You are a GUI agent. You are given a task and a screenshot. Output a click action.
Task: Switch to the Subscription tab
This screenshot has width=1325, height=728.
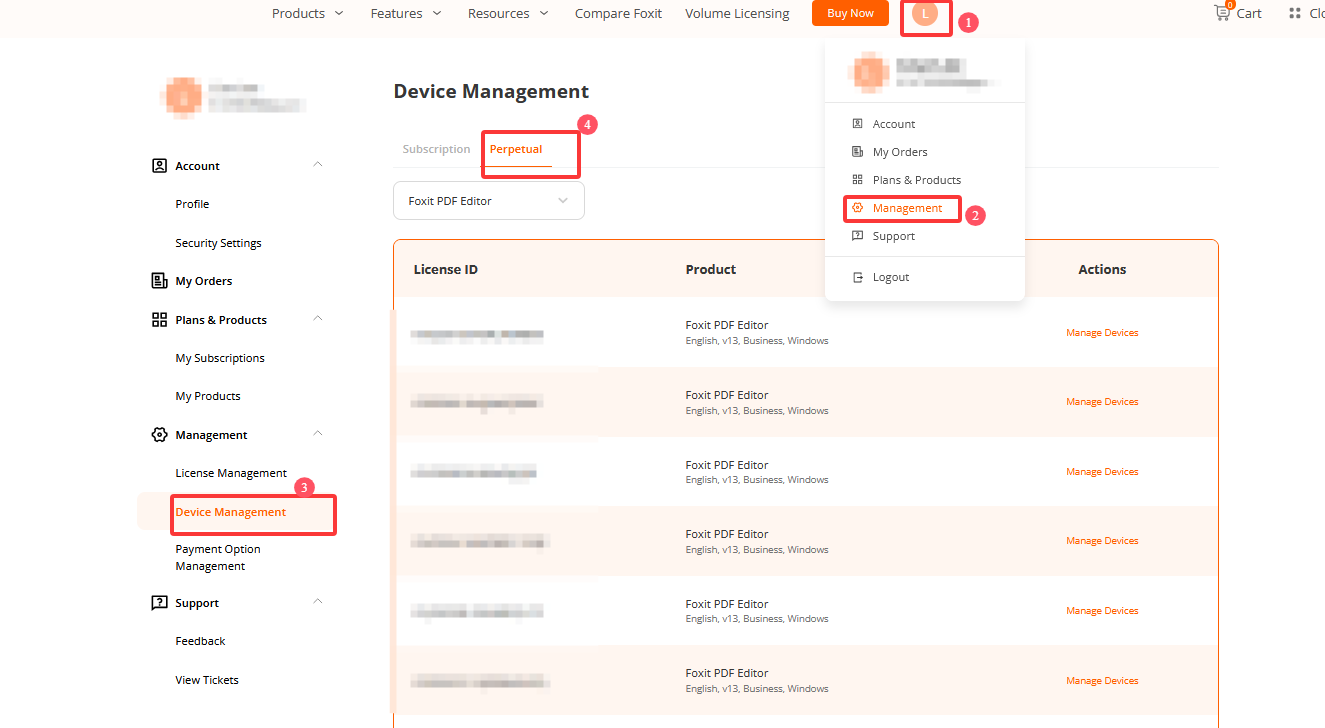(436, 149)
